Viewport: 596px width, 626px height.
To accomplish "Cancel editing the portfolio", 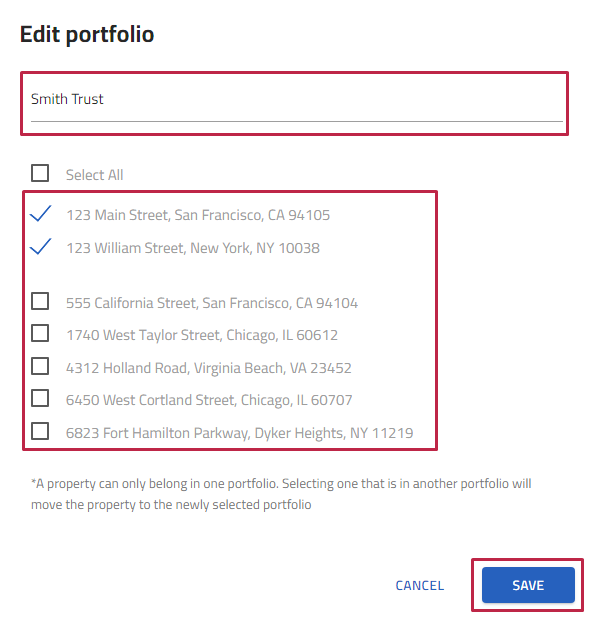I will [x=420, y=585].
